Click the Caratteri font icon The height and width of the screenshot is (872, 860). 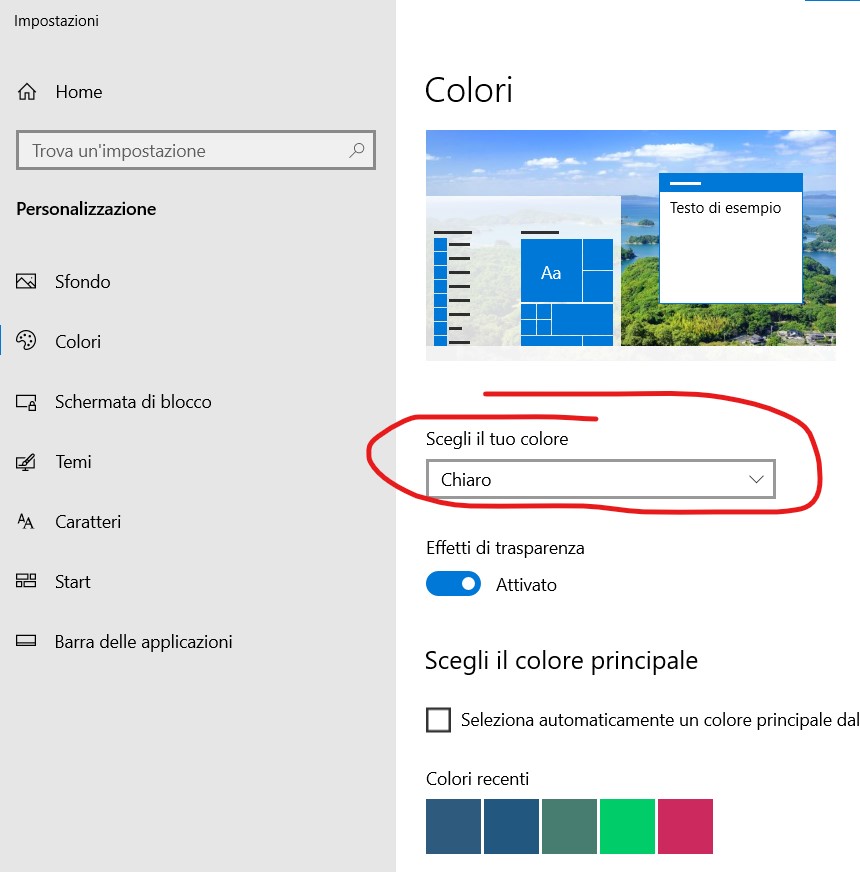(26, 522)
